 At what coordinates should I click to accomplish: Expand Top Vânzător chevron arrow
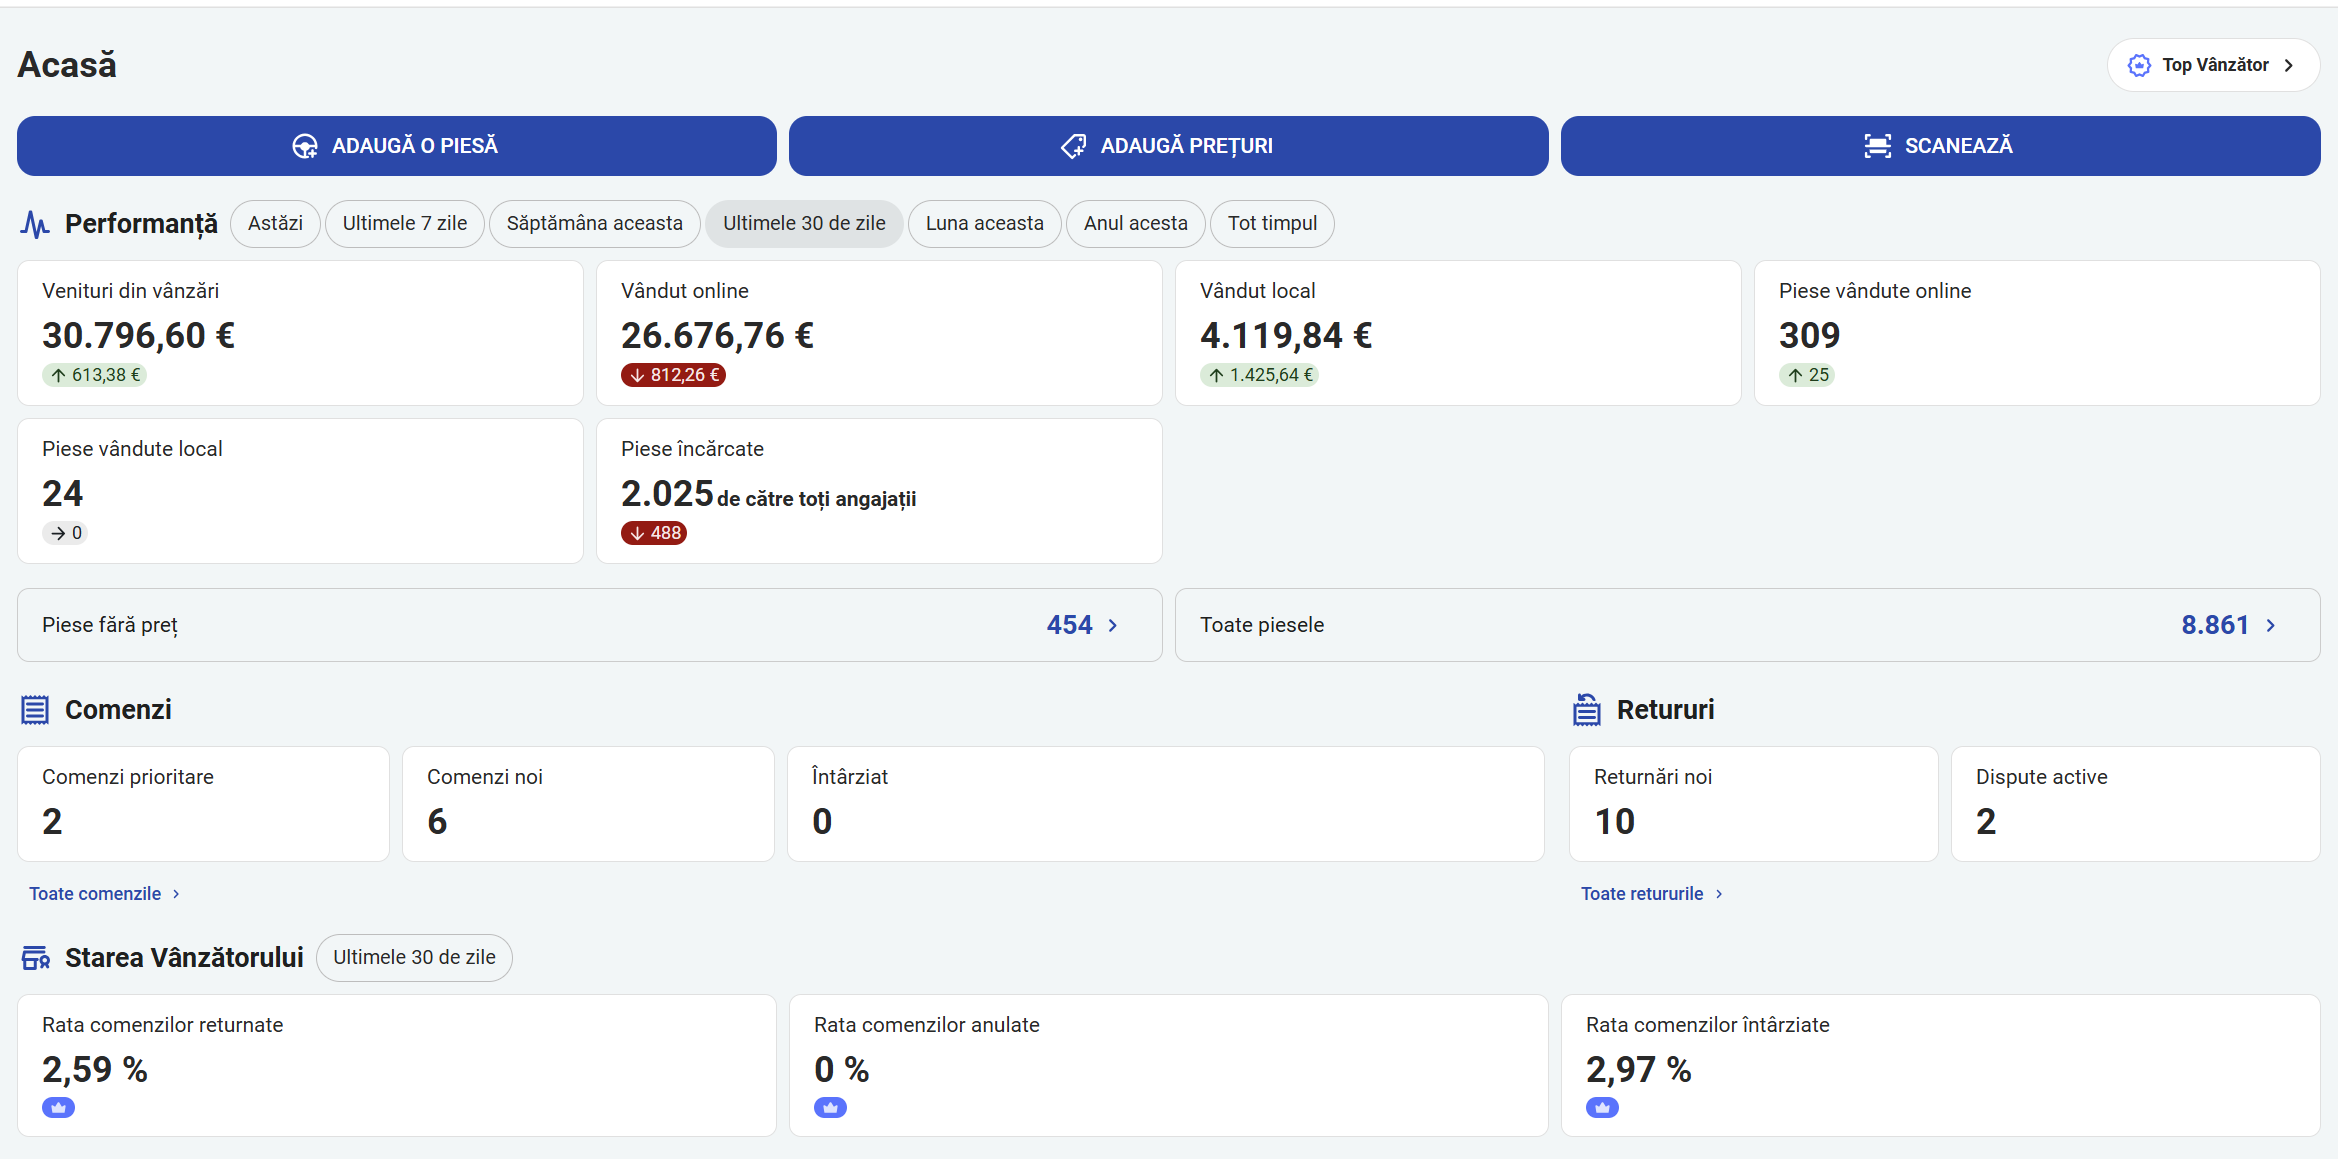(x=2289, y=65)
